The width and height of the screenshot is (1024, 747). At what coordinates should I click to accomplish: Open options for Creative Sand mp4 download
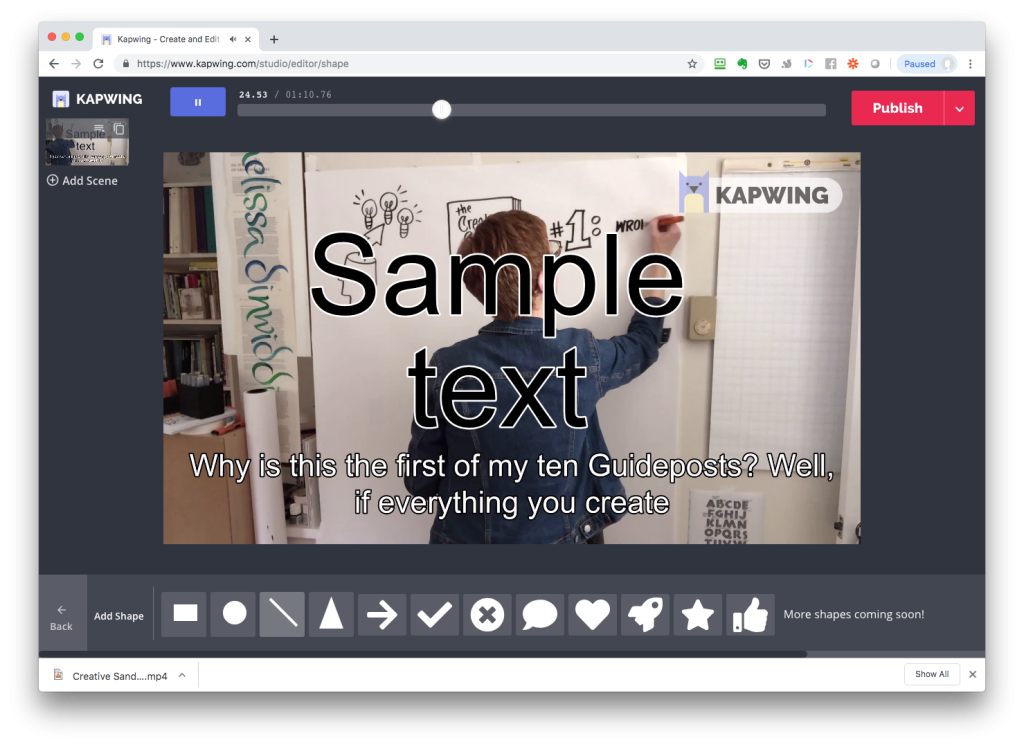point(182,675)
